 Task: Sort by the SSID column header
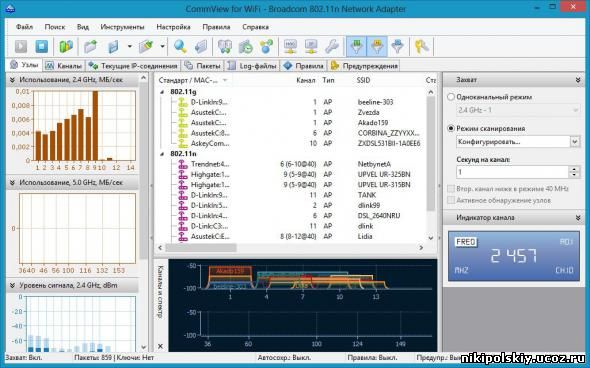[x=363, y=80]
